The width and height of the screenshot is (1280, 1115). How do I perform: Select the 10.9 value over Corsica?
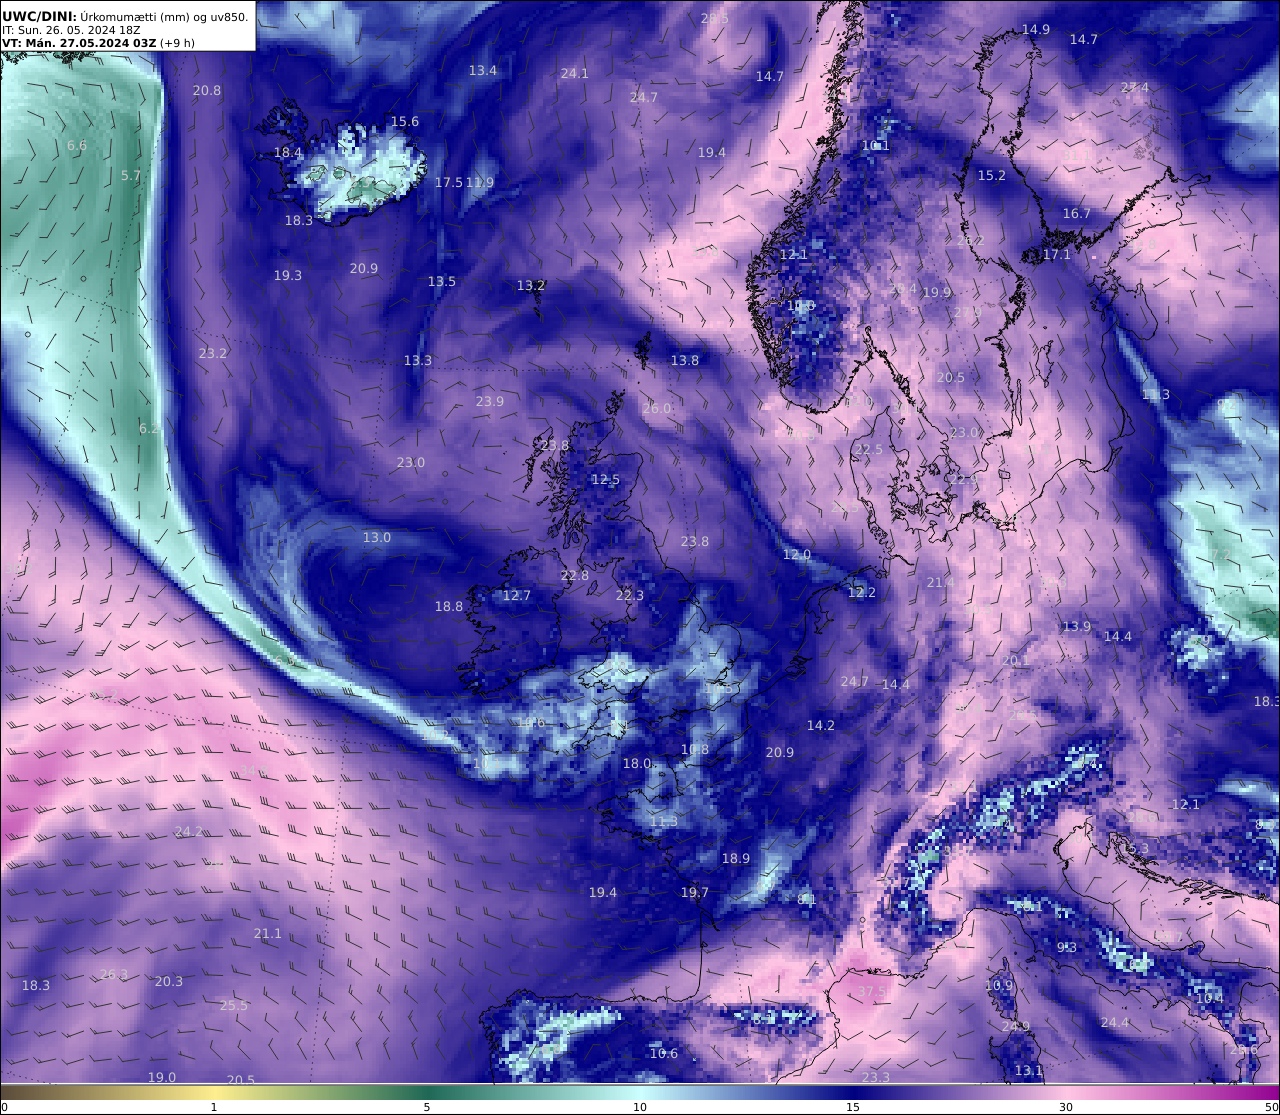[999, 986]
